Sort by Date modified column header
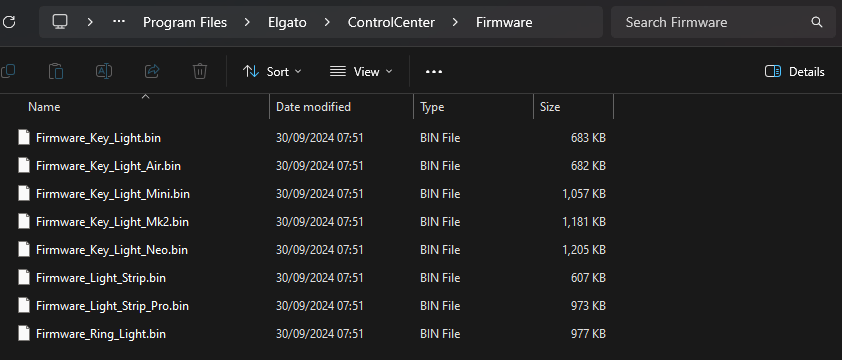842x360 pixels. tap(313, 107)
